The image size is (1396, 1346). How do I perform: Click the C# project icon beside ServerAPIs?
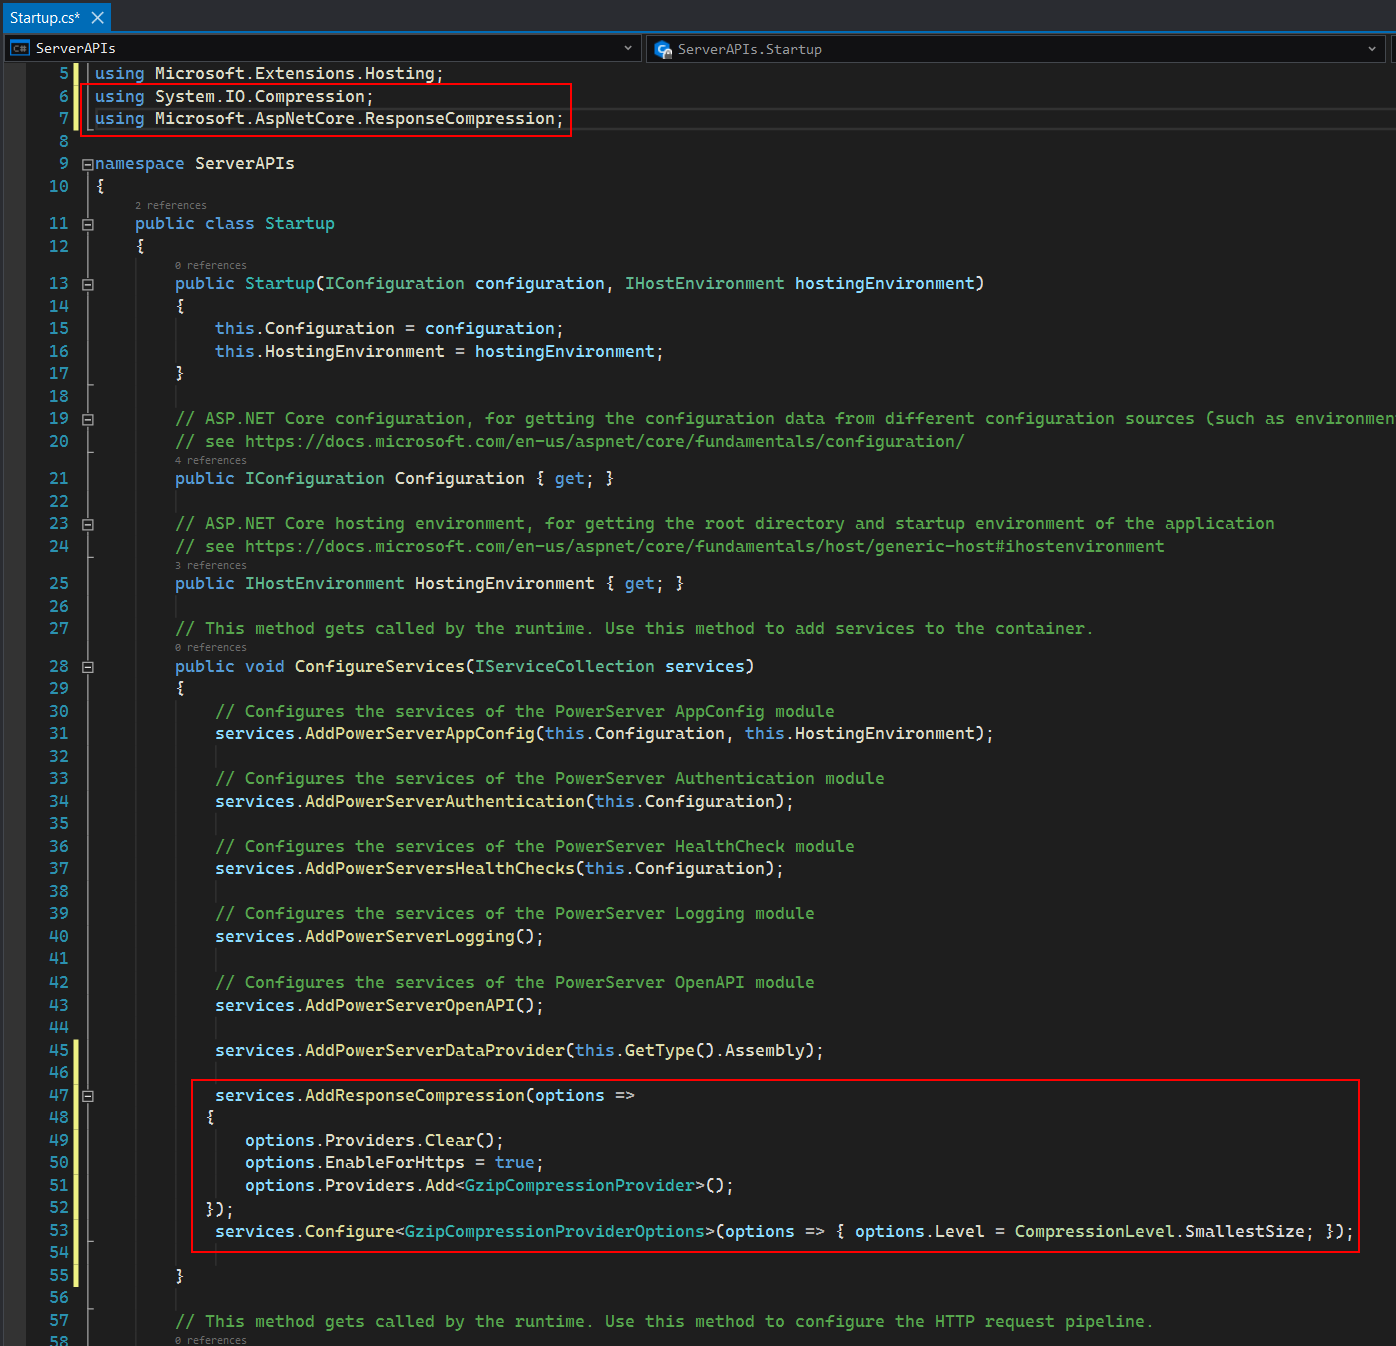[x=20, y=48]
